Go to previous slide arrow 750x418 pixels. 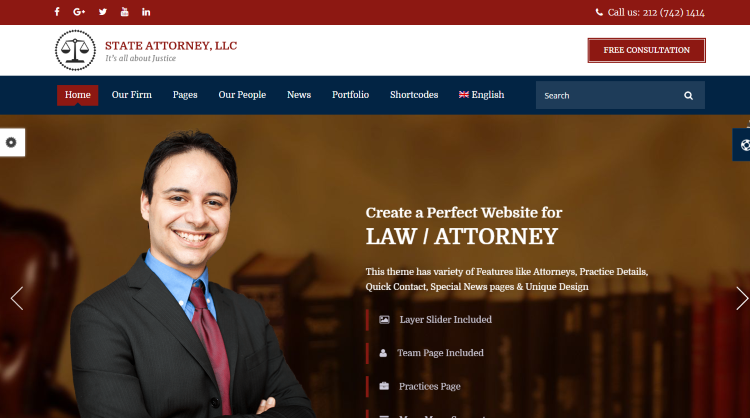click(17, 298)
